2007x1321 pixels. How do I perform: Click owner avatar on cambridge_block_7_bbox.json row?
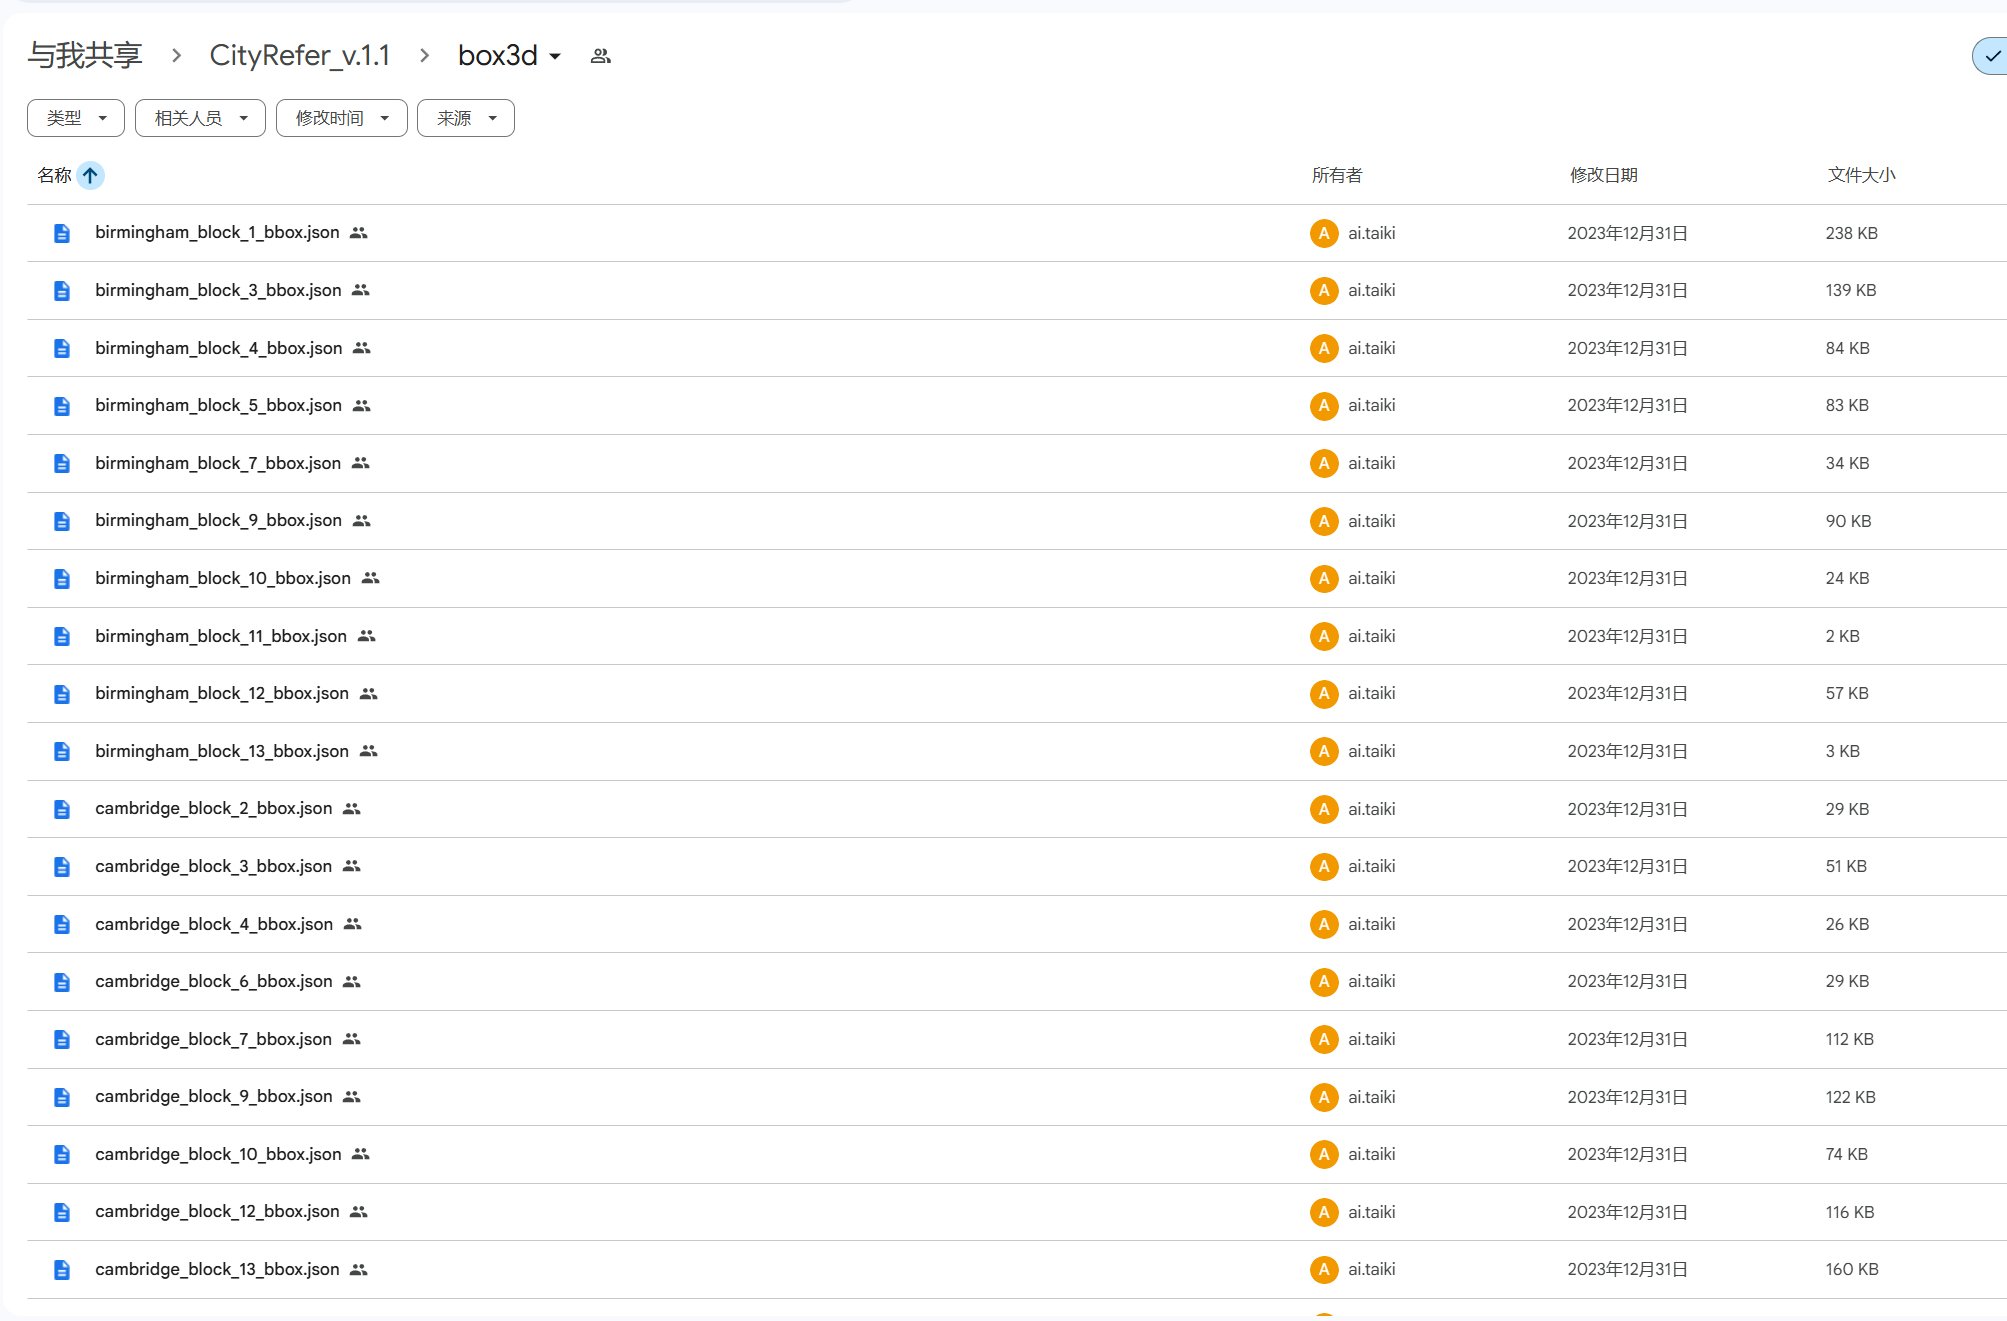point(1323,1039)
